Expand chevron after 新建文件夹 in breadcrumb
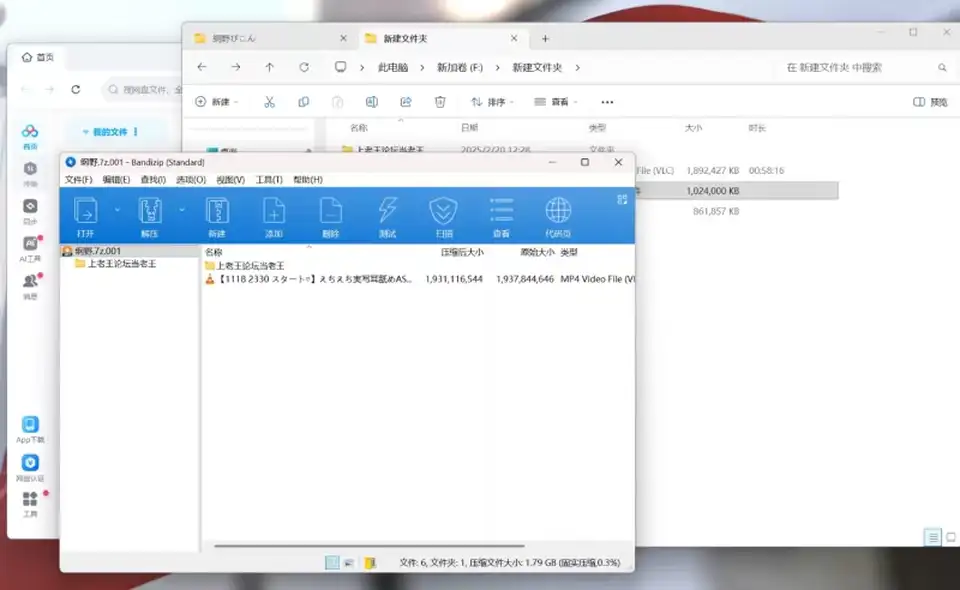The image size is (960, 590). 577,67
